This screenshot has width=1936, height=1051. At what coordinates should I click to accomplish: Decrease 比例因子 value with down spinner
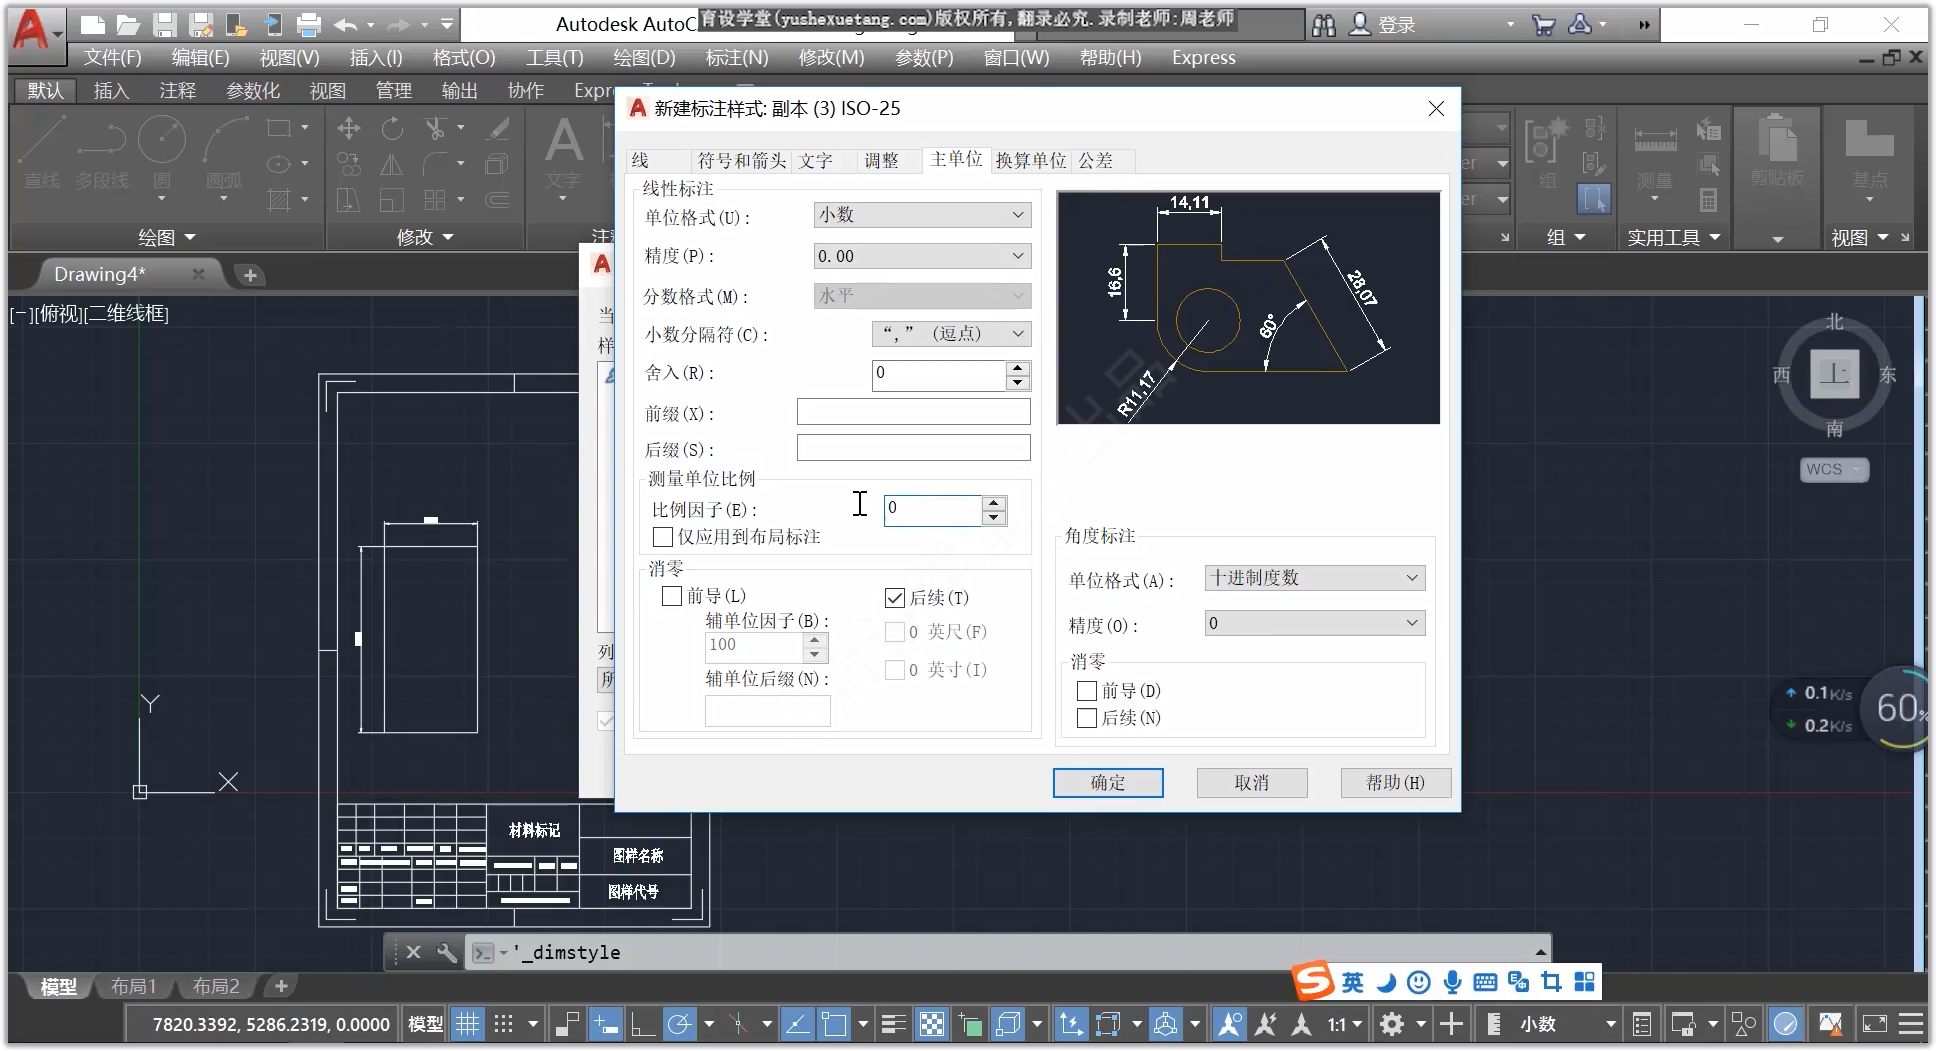[994, 518]
